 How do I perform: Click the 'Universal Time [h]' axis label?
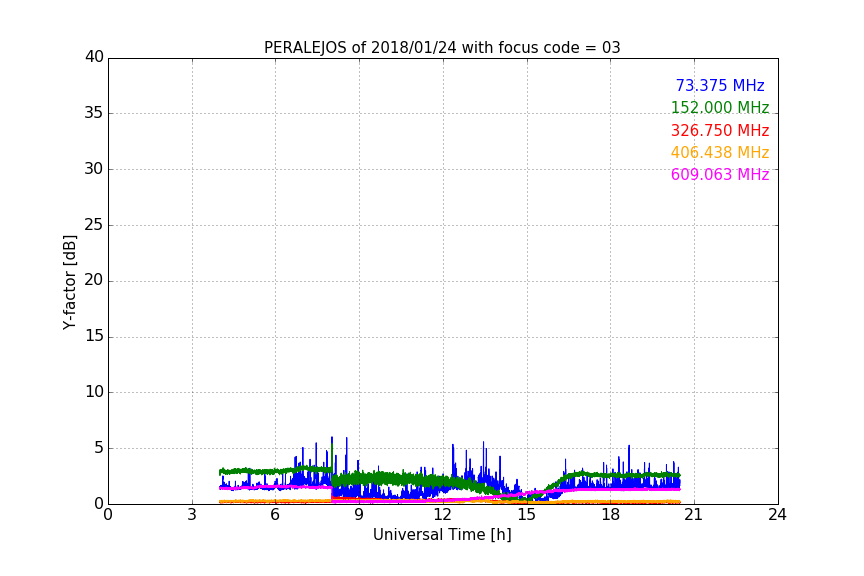pos(442,535)
